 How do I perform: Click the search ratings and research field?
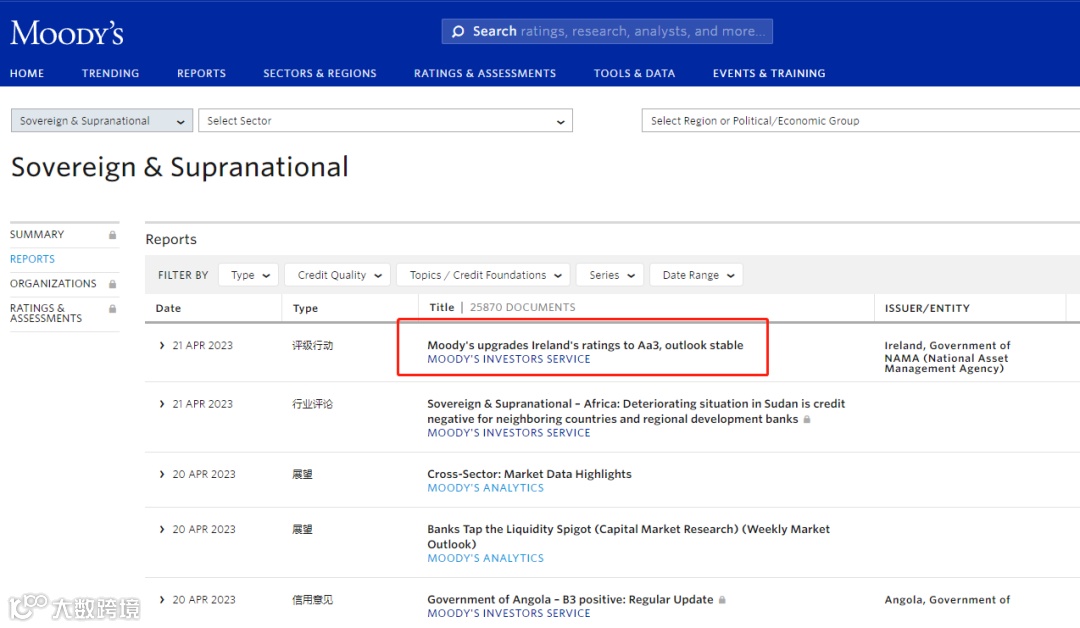pos(618,32)
